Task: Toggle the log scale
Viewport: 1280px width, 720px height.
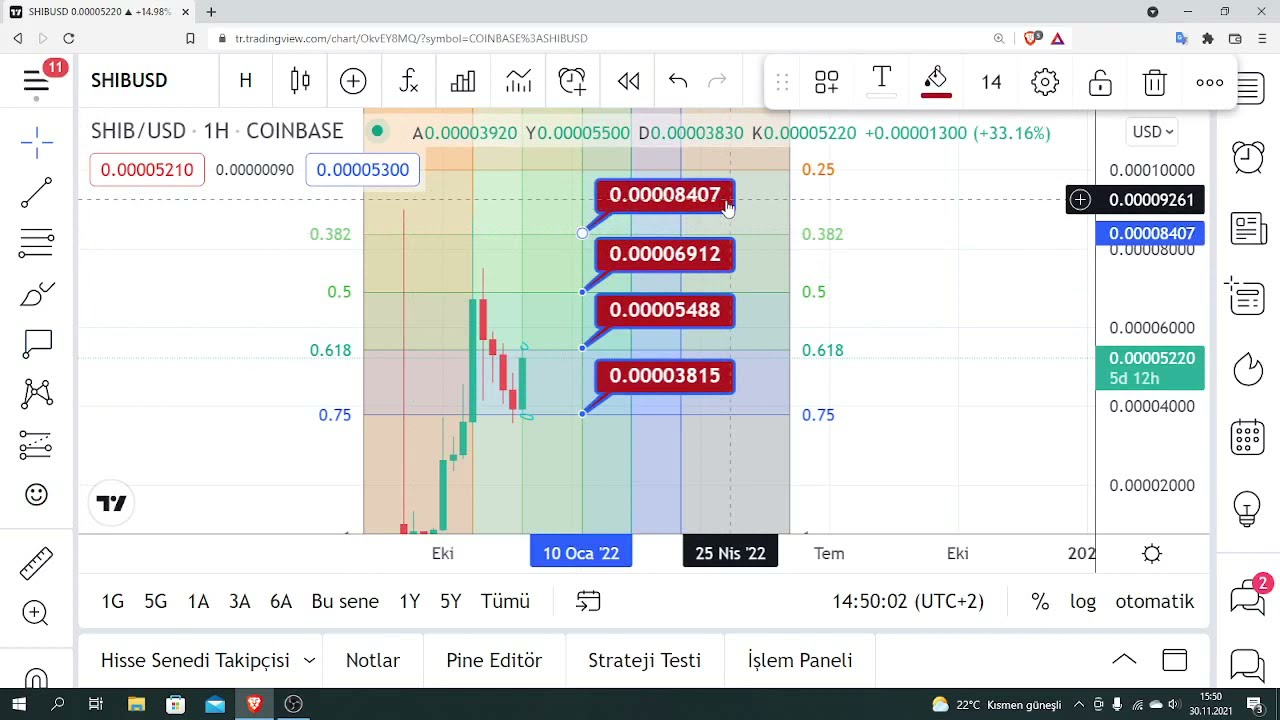Action: pos(1083,601)
